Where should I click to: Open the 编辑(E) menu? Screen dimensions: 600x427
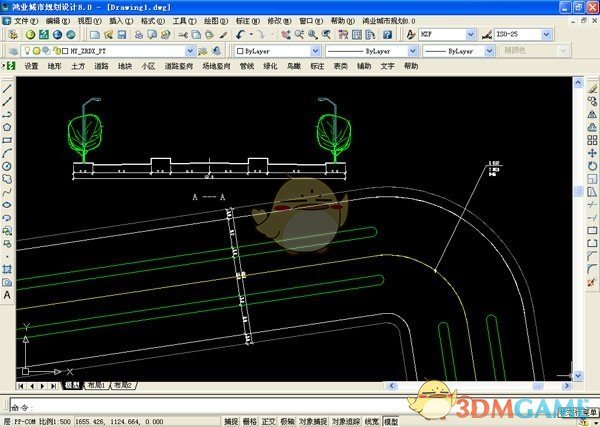57,21
